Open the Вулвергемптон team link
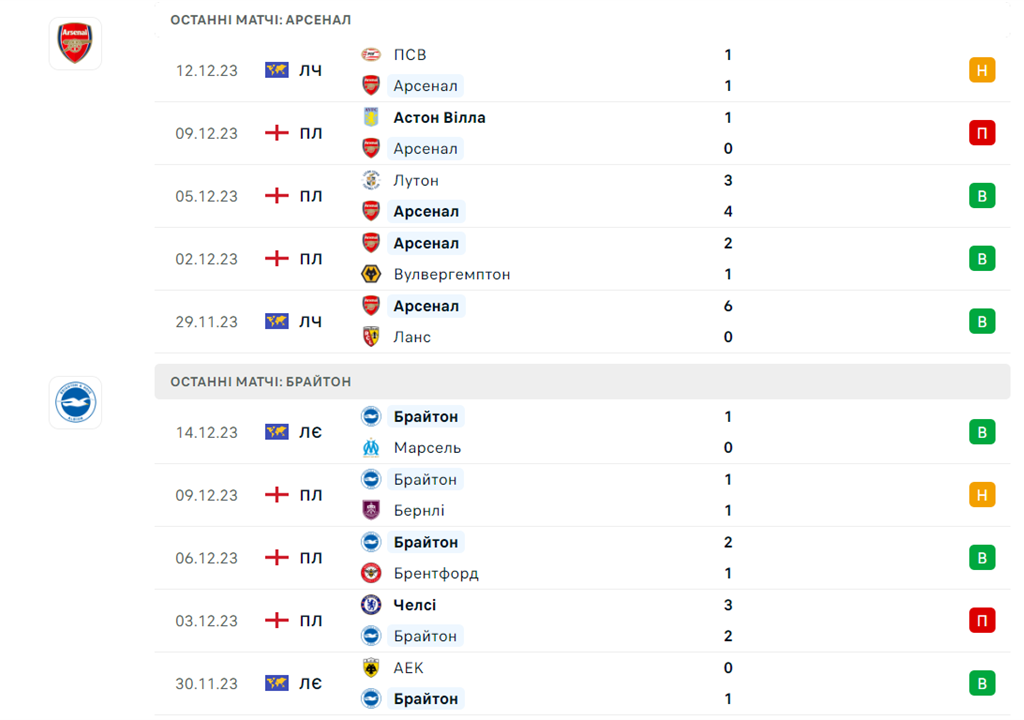This screenshot has width=1024, height=720. (451, 274)
